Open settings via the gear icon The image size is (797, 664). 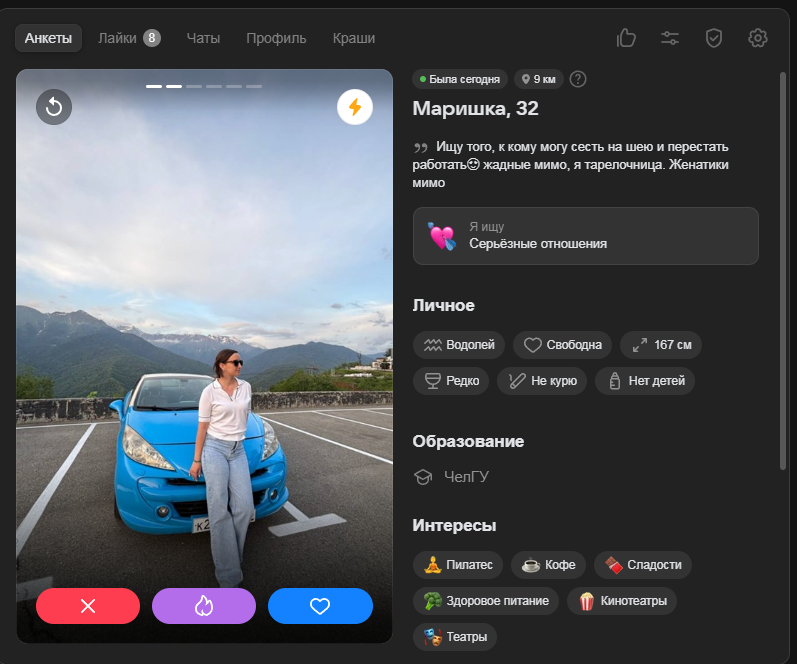coord(757,38)
